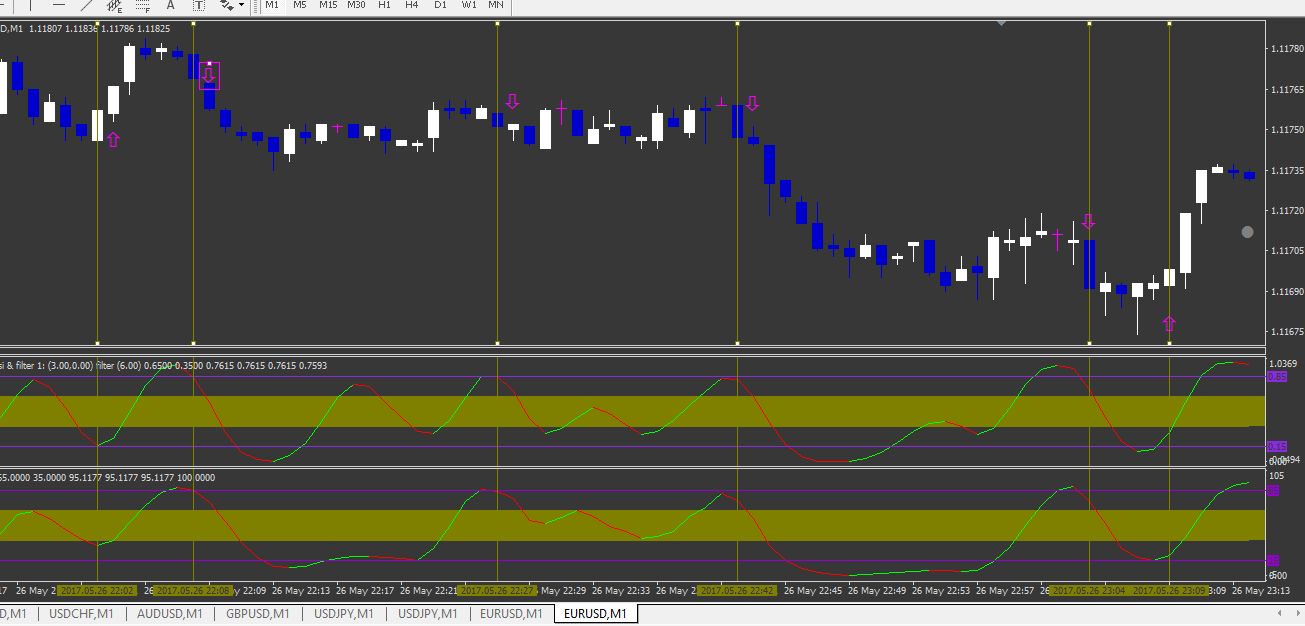
Task: Click the chart shift triangle marker
Action: click(1002, 22)
